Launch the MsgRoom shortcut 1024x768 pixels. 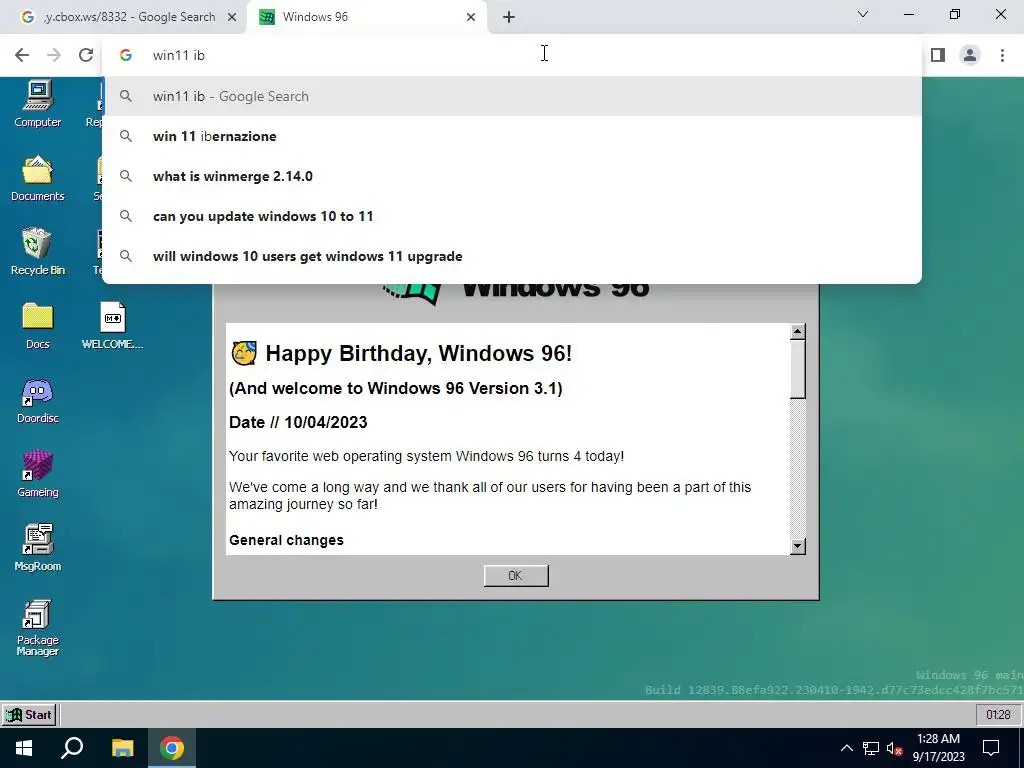37,547
